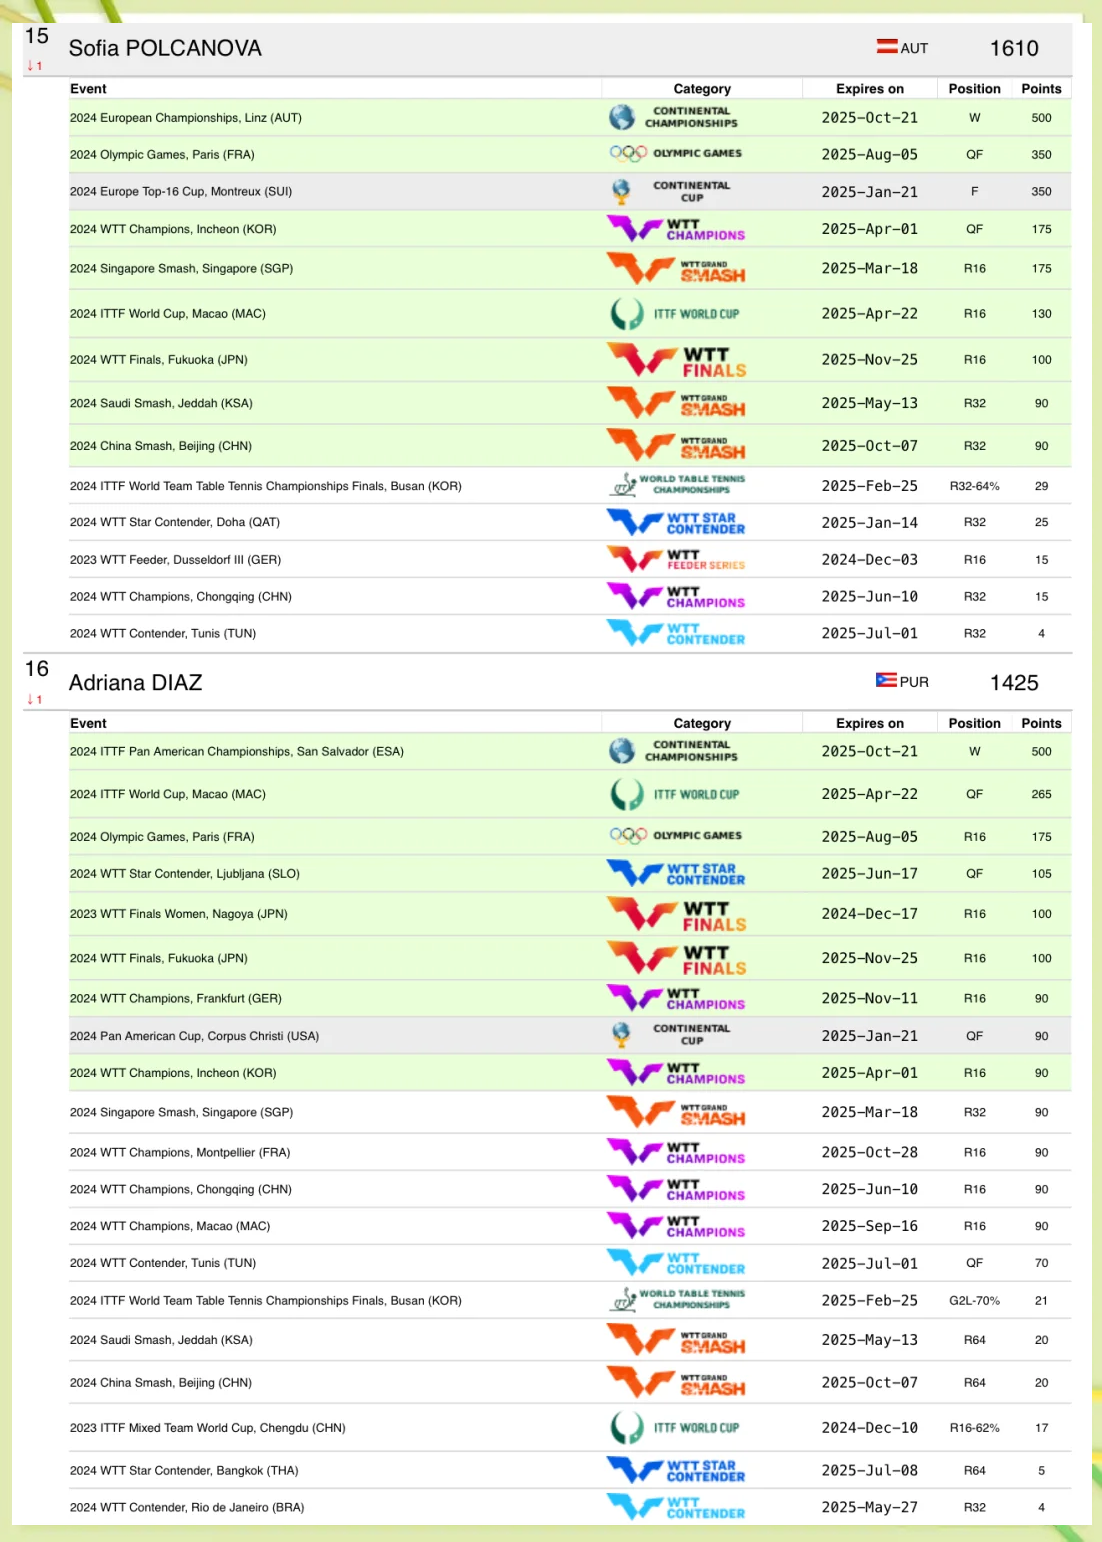
Task: Click Polcanova's WTT Contender logo for Tunis
Action: pyautogui.click(x=676, y=633)
